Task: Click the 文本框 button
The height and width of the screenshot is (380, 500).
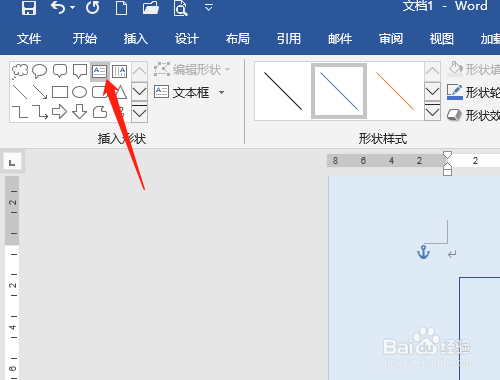Action: point(182,92)
